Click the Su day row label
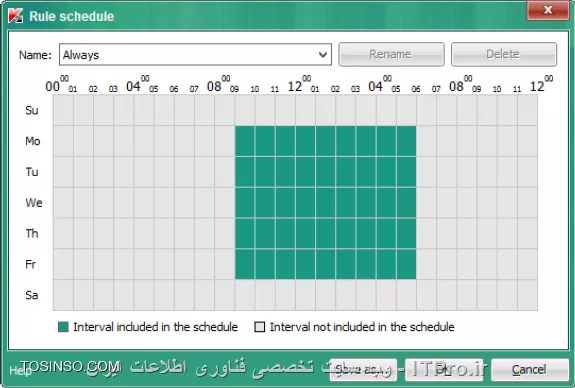 pos(32,110)
